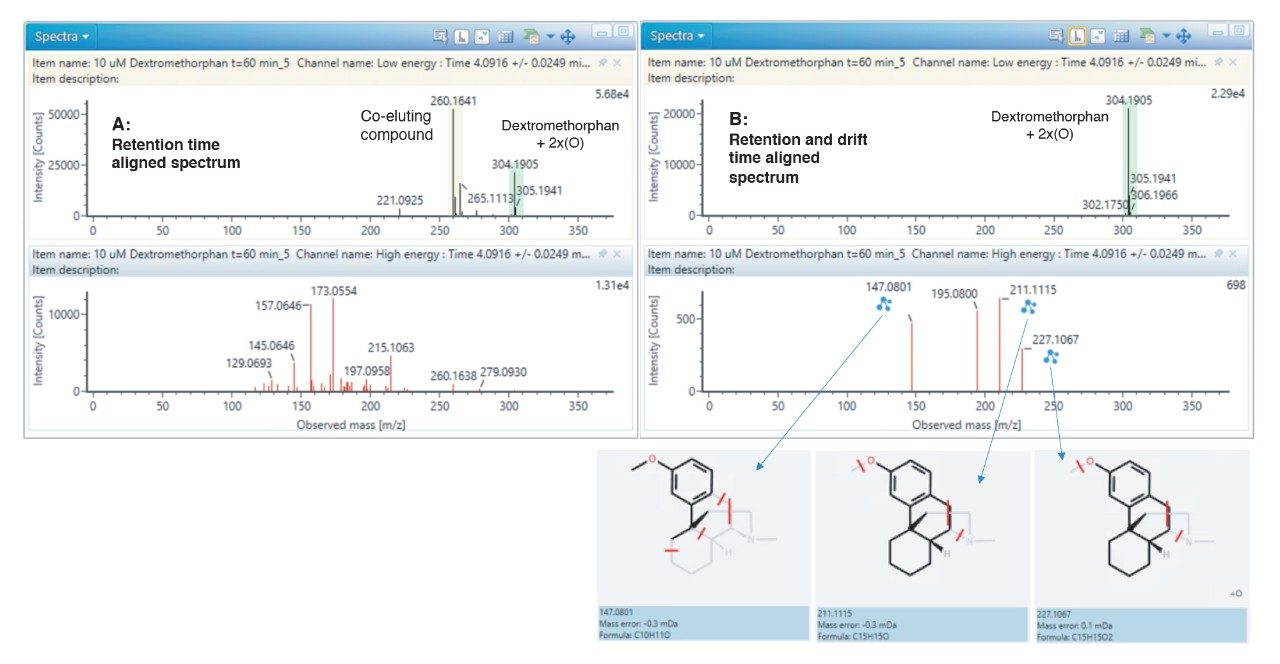Close the left low energy spectrum item
Image resolution: width=1280 pixels, height=664 pixels.
[x=617, y=62]
